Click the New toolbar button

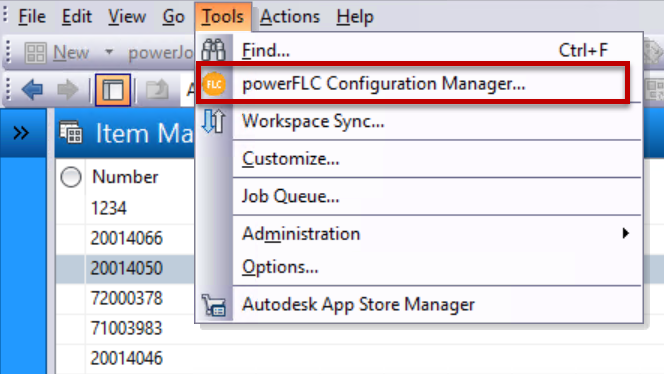(x=57, y=53)
